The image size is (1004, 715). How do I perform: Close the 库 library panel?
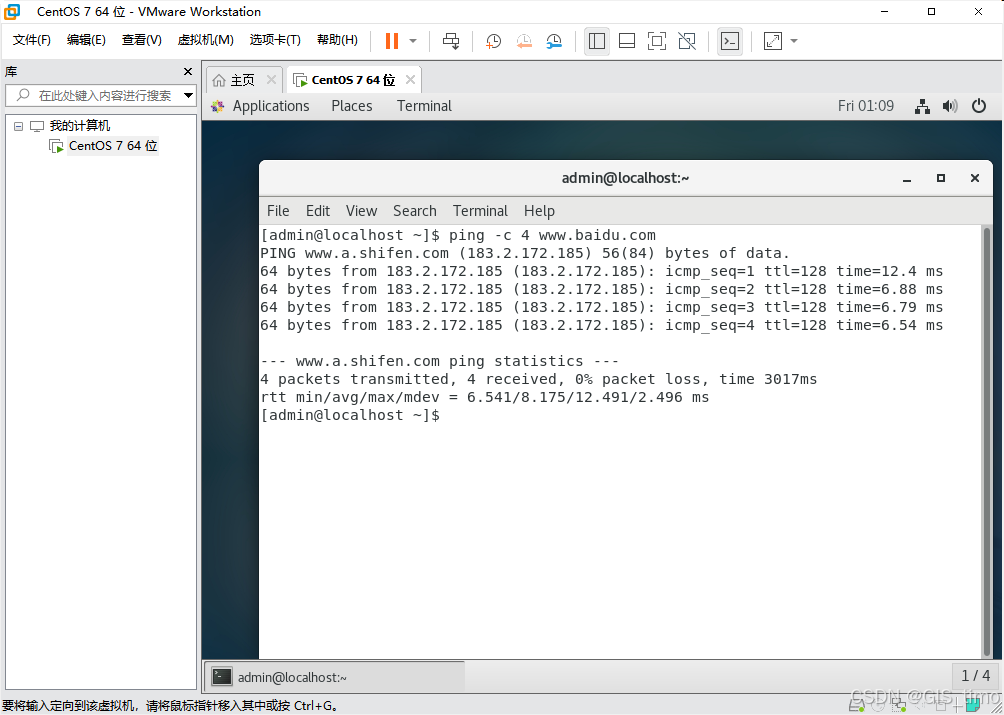point(188,72)
